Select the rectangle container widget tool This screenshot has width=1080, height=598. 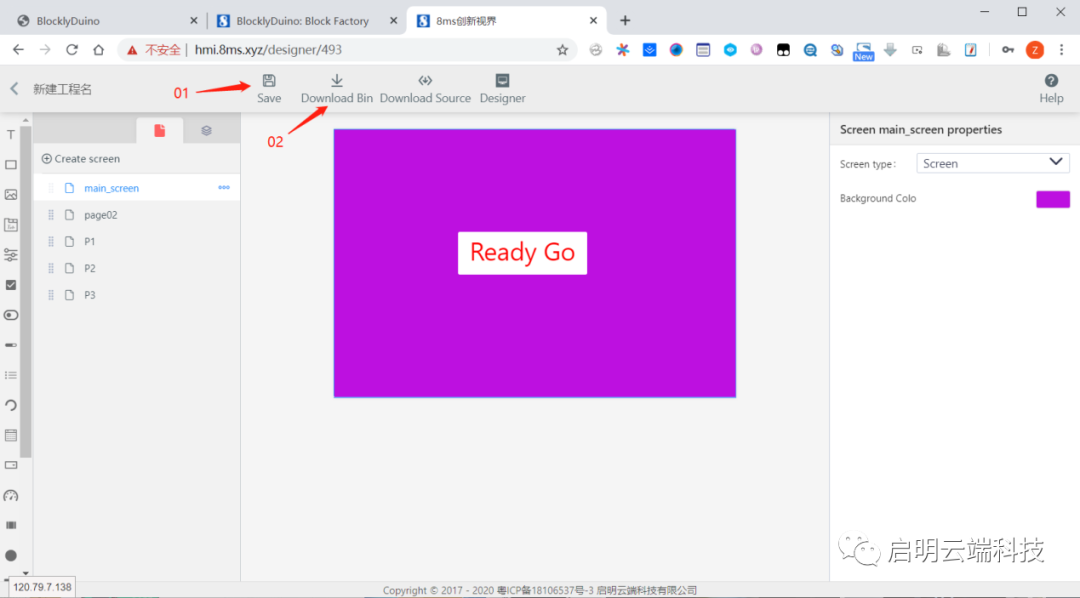click(11, 165)
